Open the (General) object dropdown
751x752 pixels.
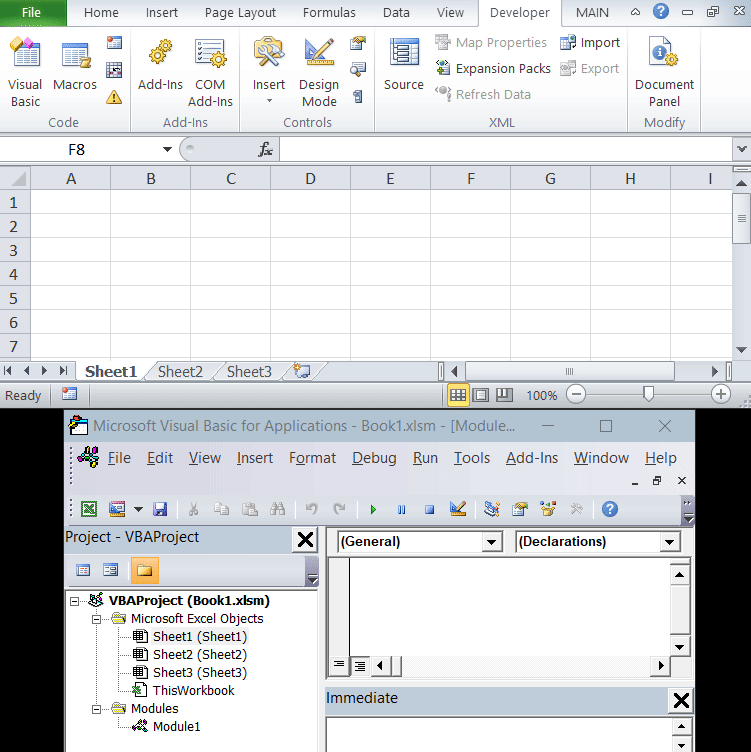(491, 542)
